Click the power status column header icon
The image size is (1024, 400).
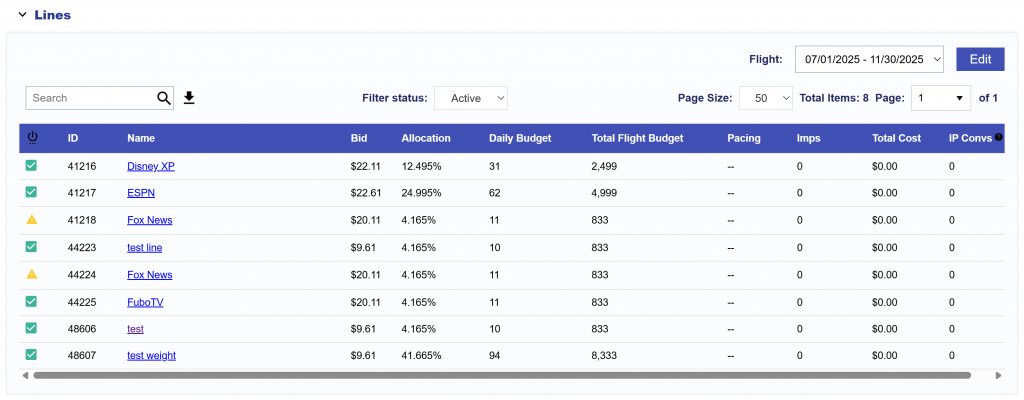point(32,138)
